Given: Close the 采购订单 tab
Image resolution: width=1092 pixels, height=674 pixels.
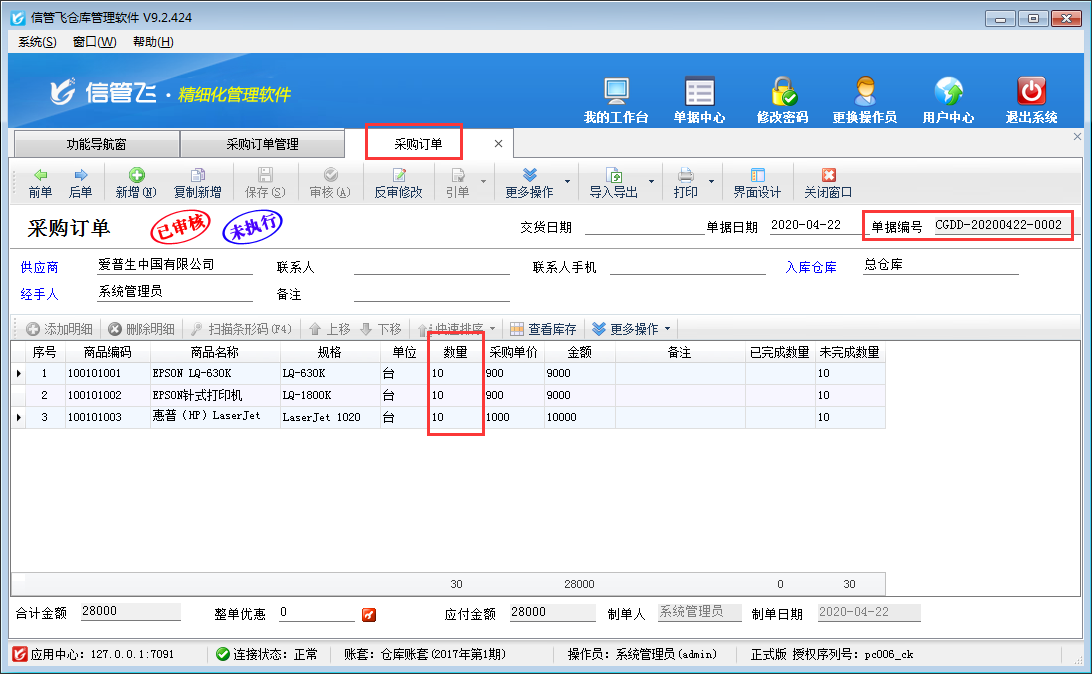Looking at the screenshot, I should coord(498,144).
